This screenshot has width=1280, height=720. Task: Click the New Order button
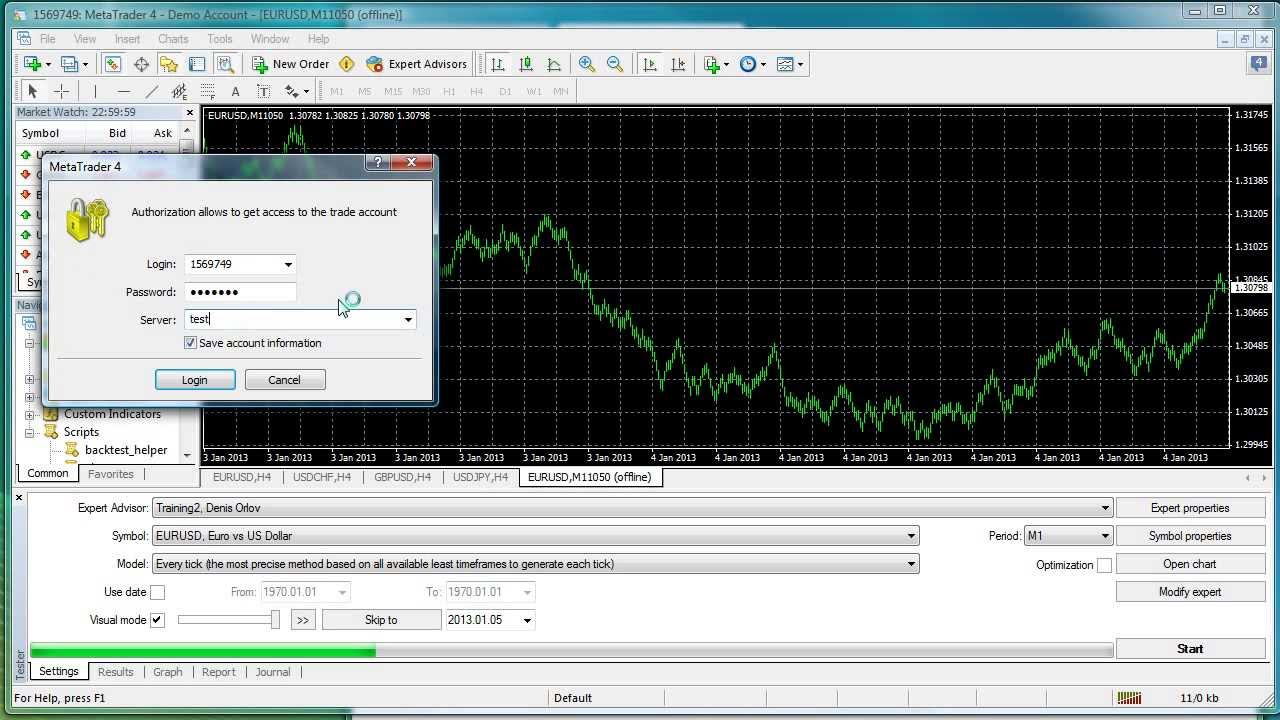pos(291,64)
